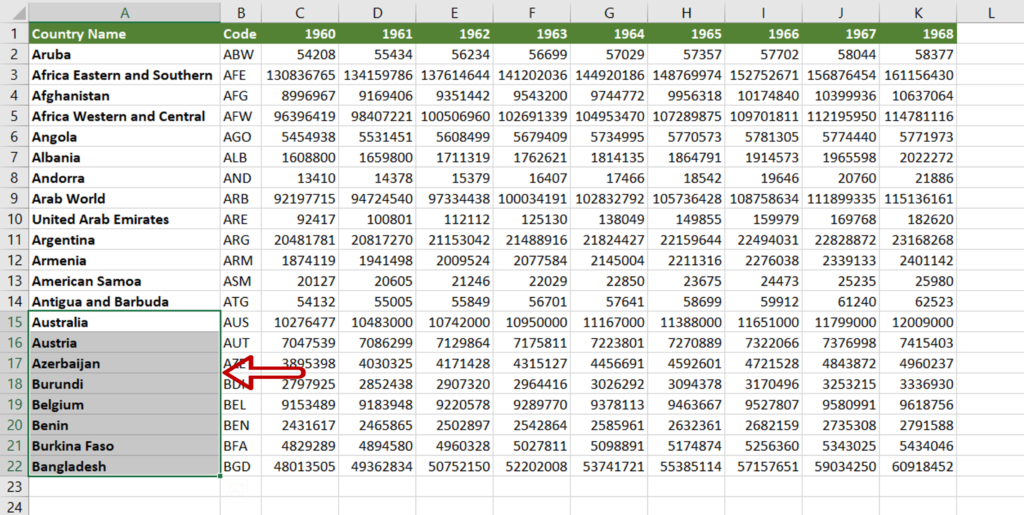Image resolution: width=1024 pixels, height=515 pixels.
Task: Click the ARE code cell
Action: coord(241,219)
